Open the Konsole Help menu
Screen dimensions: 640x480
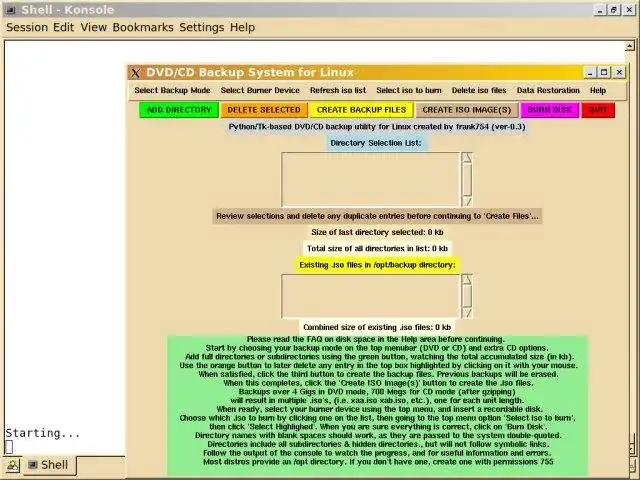tap(242, 27)
